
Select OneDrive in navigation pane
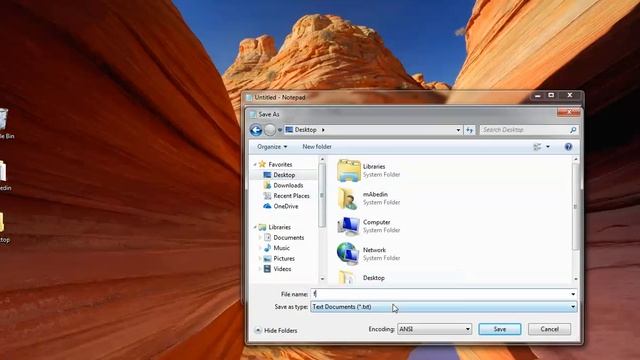click(x=286, y=206)
